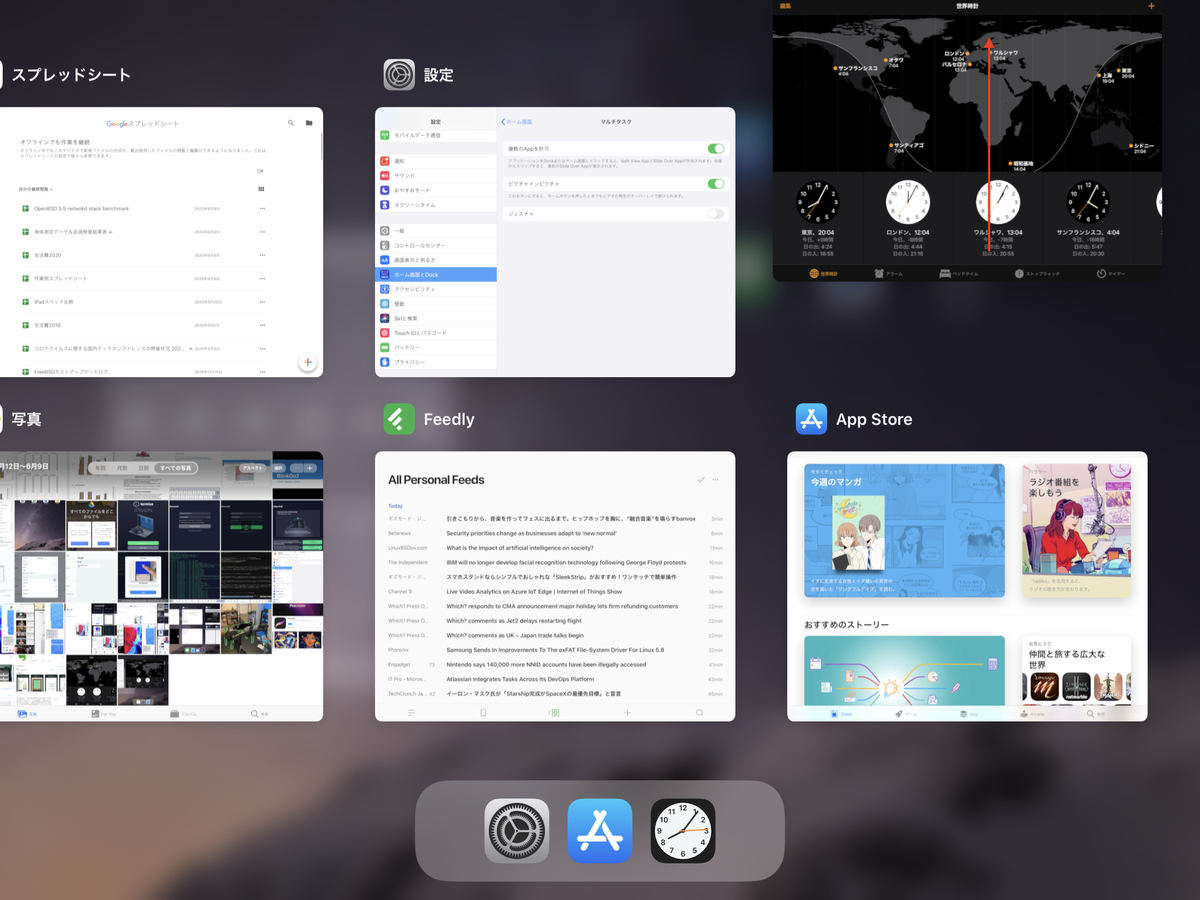Click the London analog clock in Clock card

coord(908,202)
